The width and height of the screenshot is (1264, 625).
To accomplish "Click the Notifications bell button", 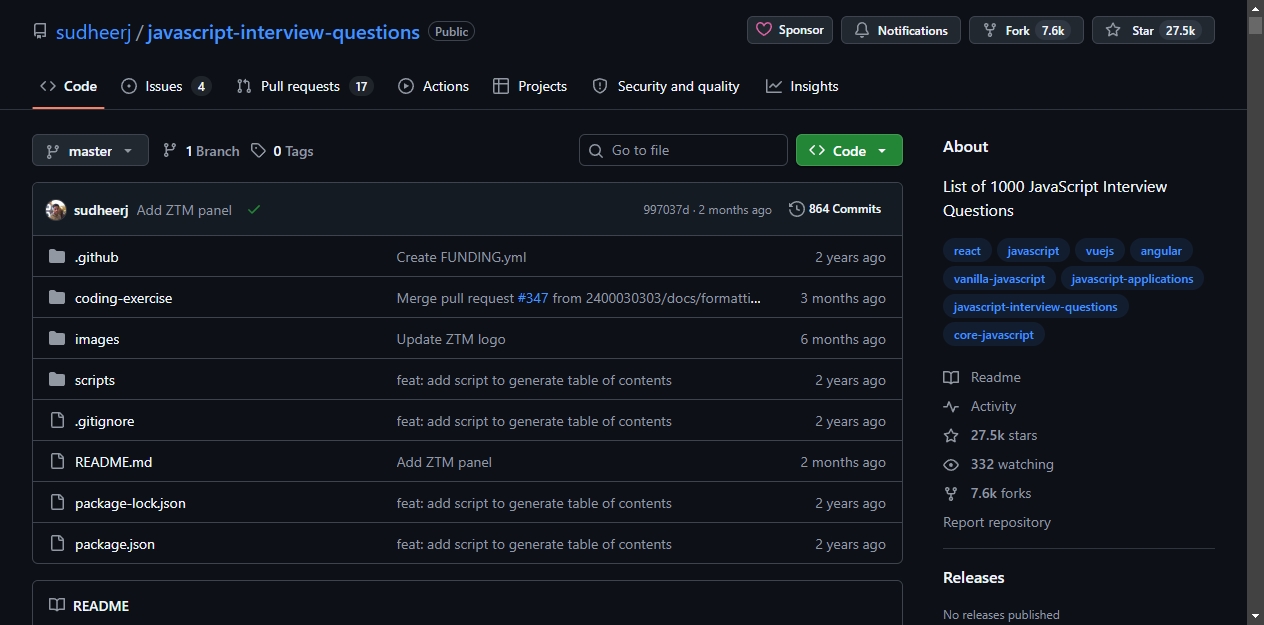I will click(x=901, y=30).
